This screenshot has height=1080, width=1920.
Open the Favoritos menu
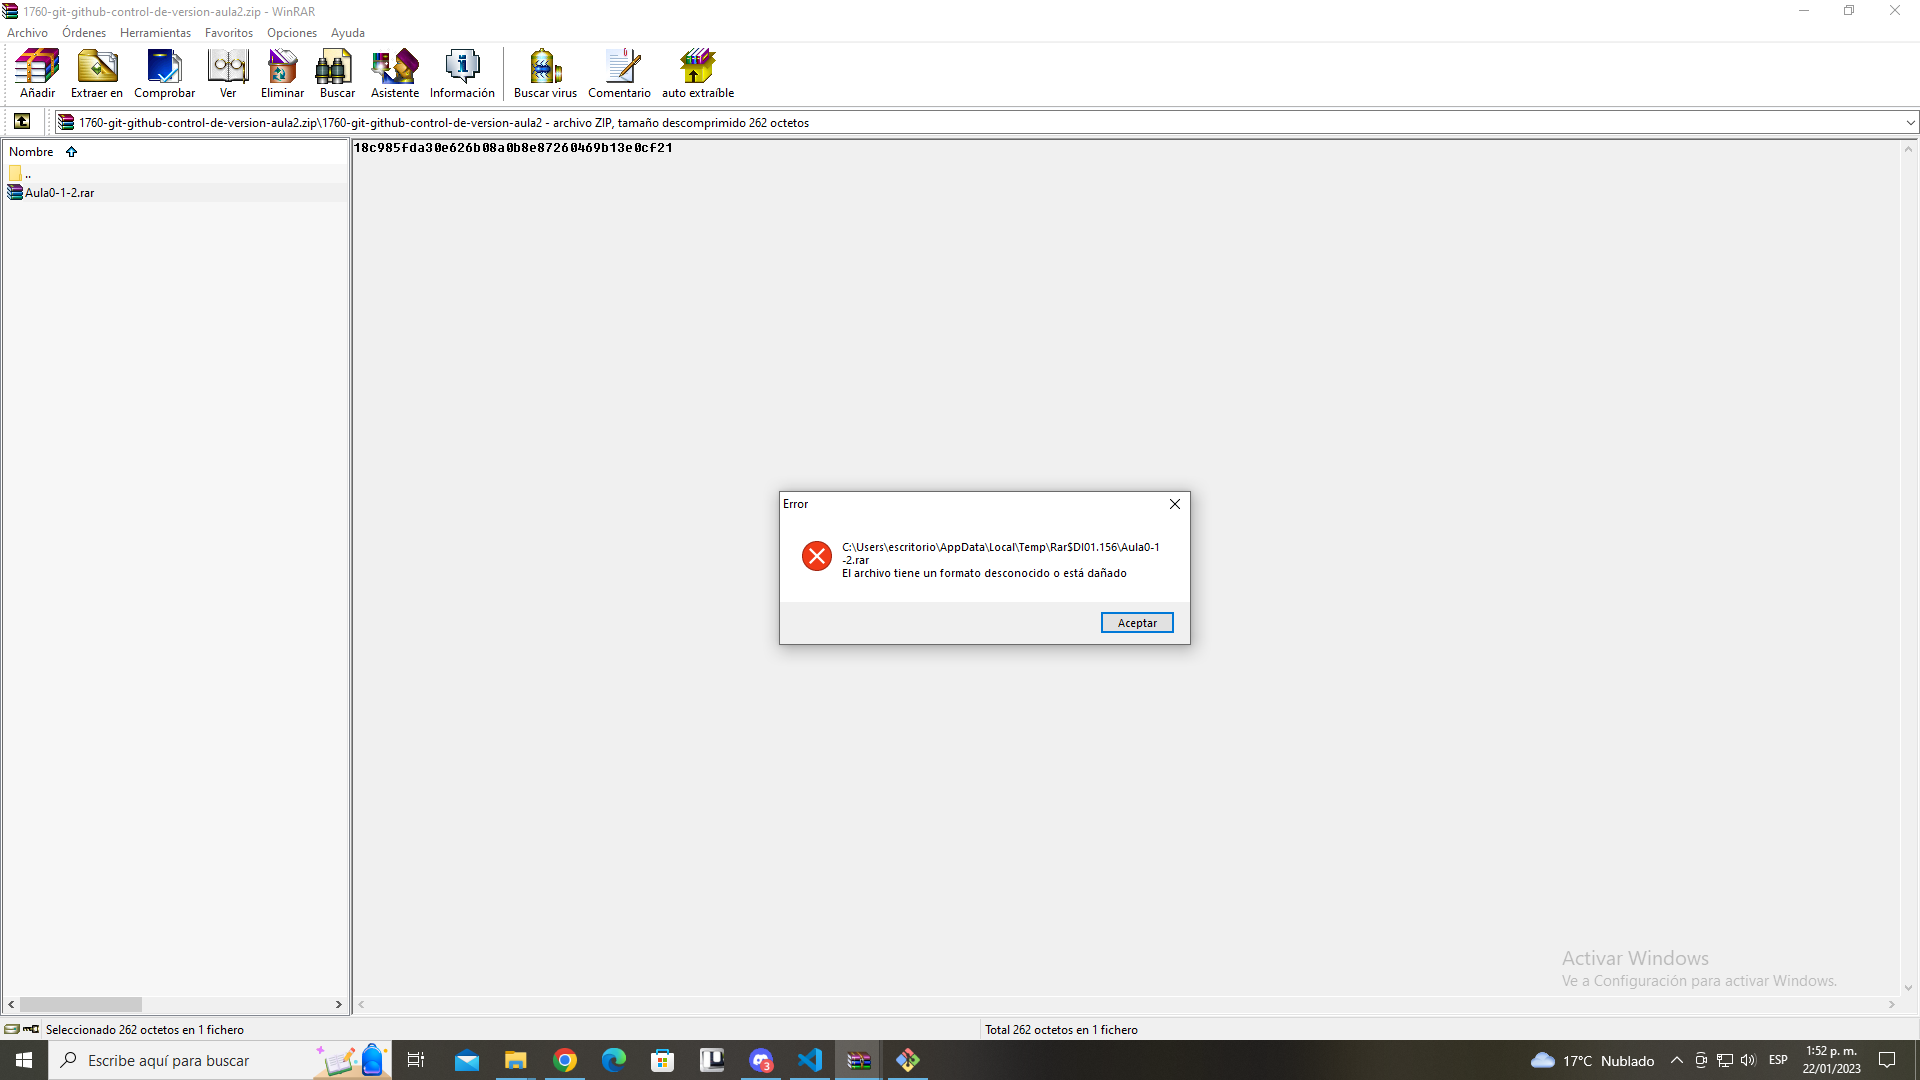229,33
